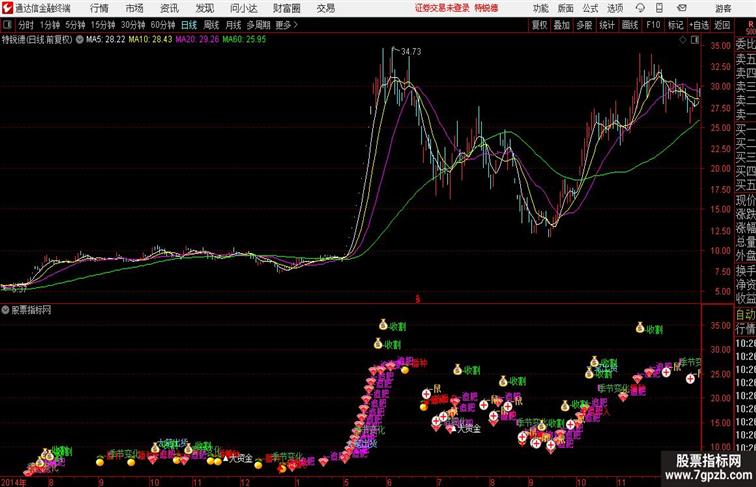Click the 34.73 high price label
Screen dimensions: 756x487
click(x=411, y=52)
